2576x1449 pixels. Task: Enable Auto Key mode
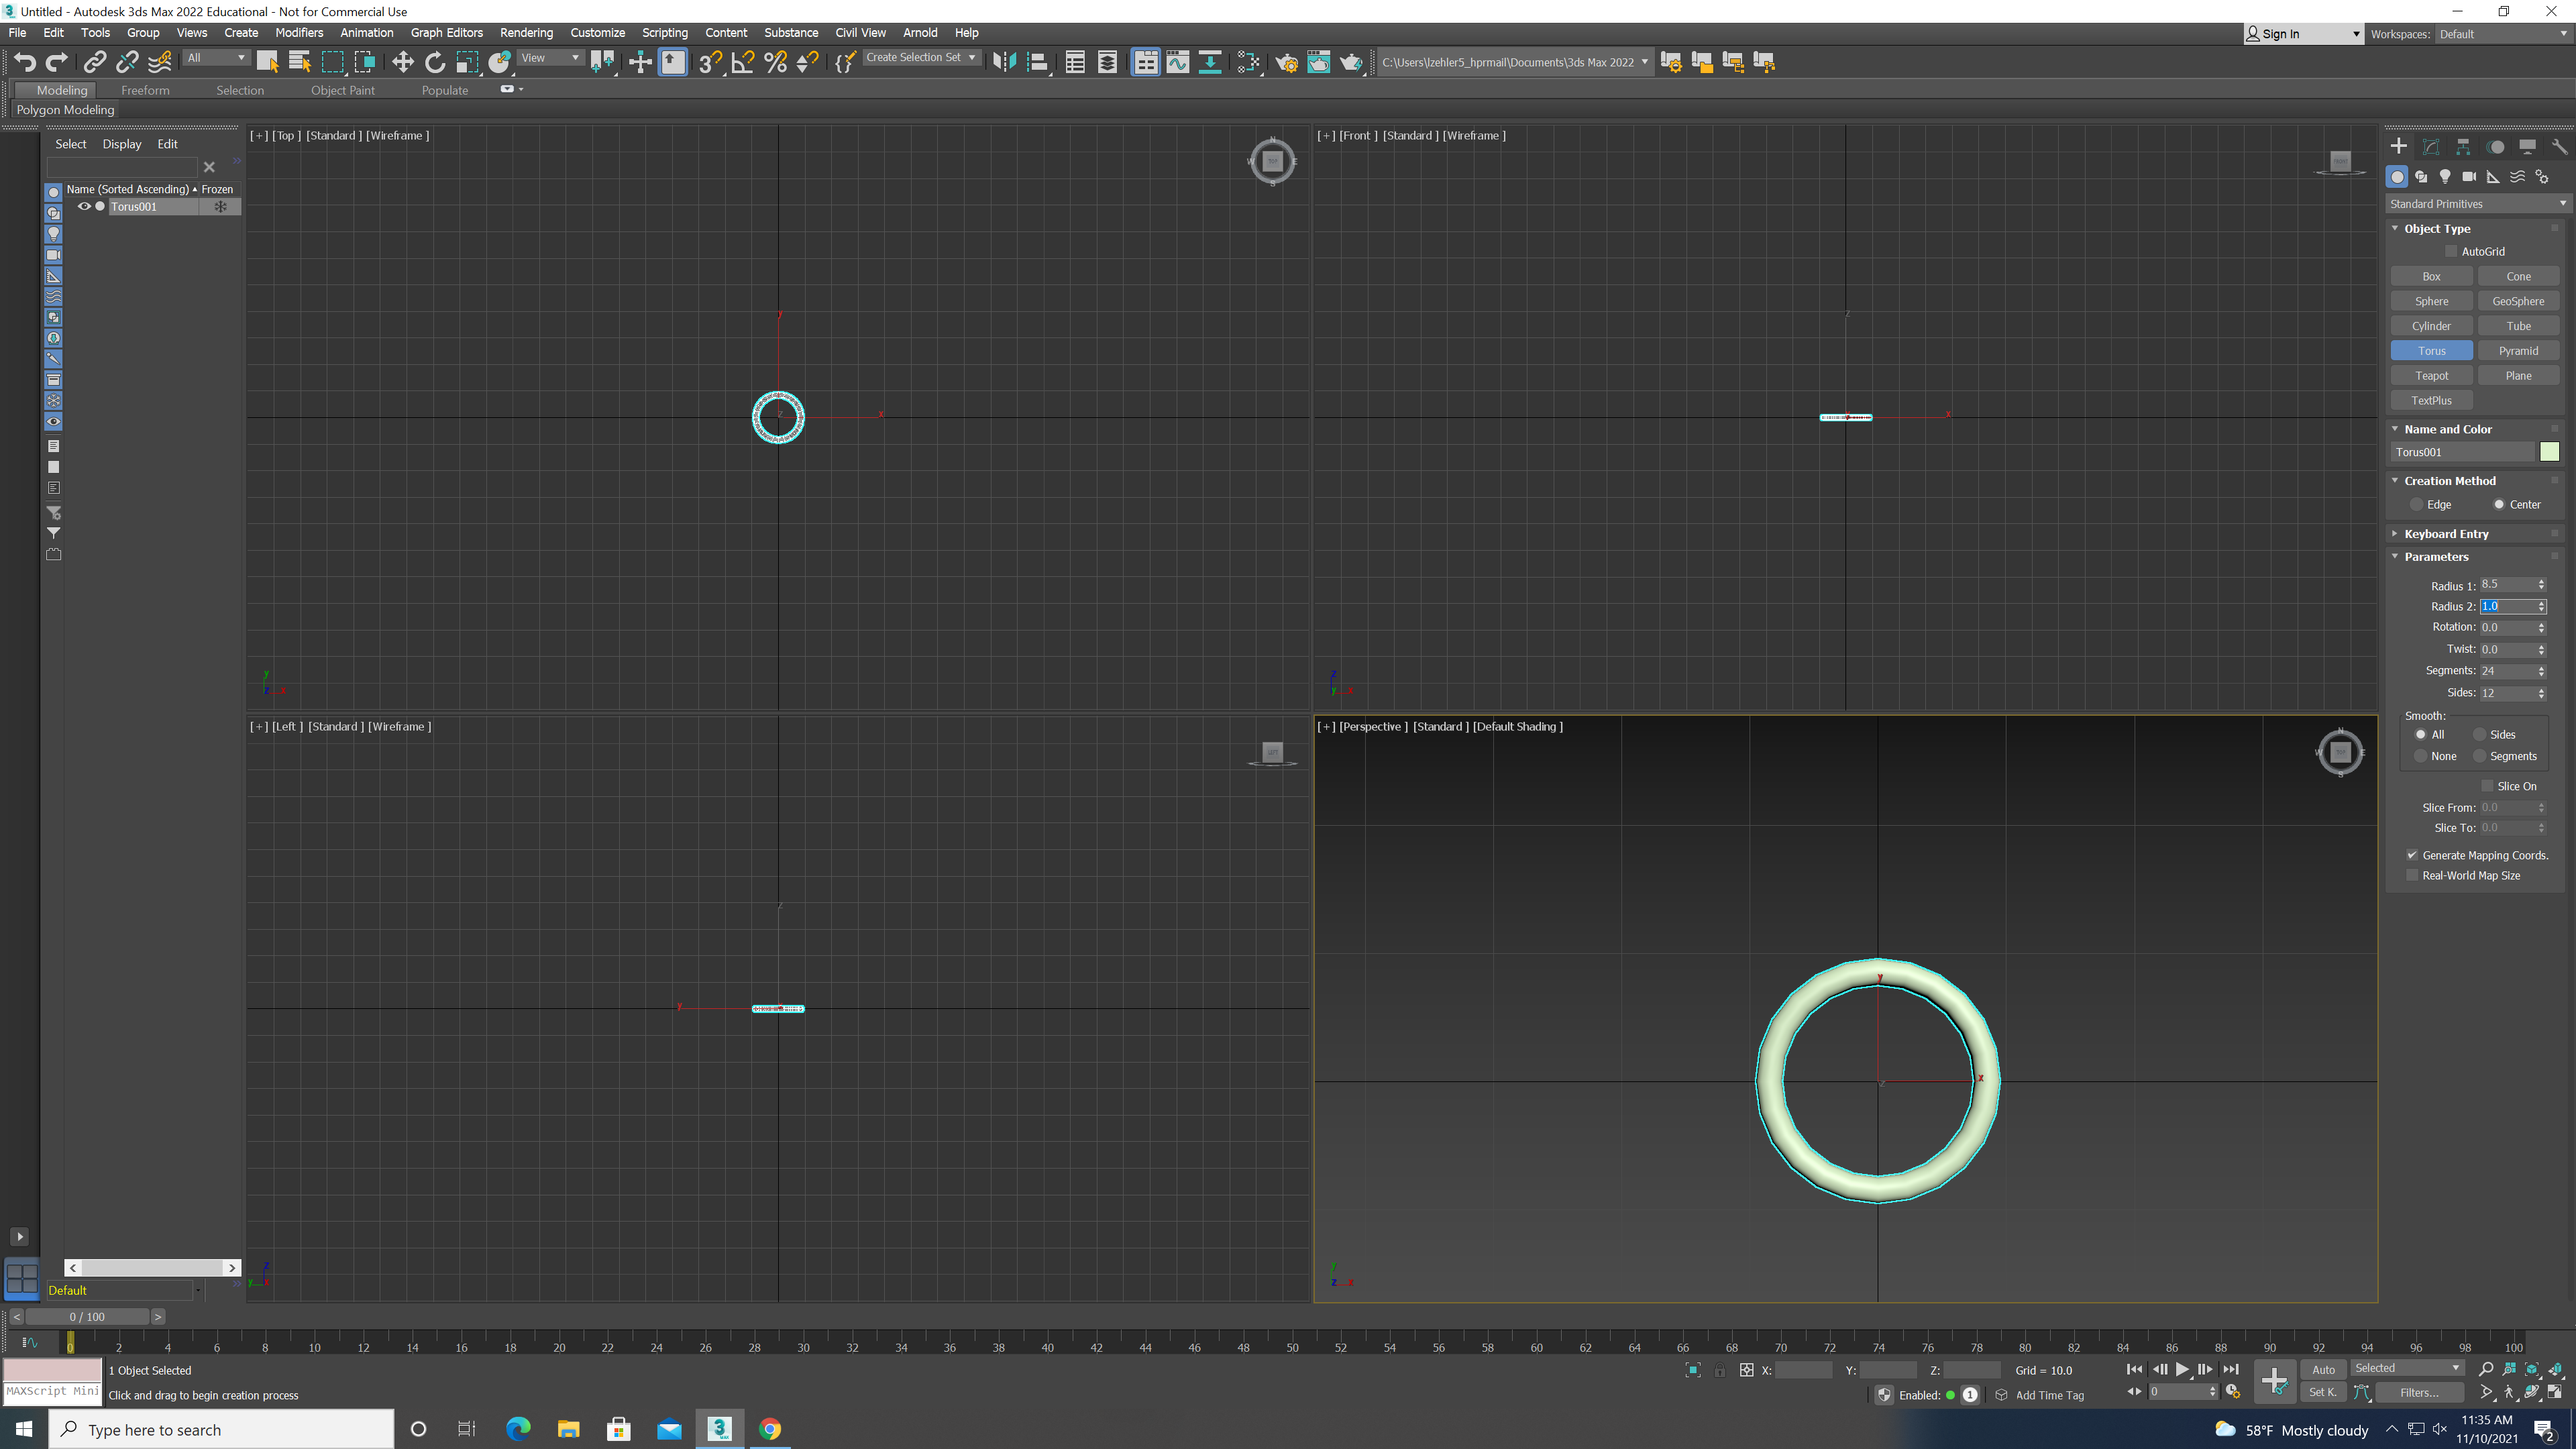[2323, 1370]
